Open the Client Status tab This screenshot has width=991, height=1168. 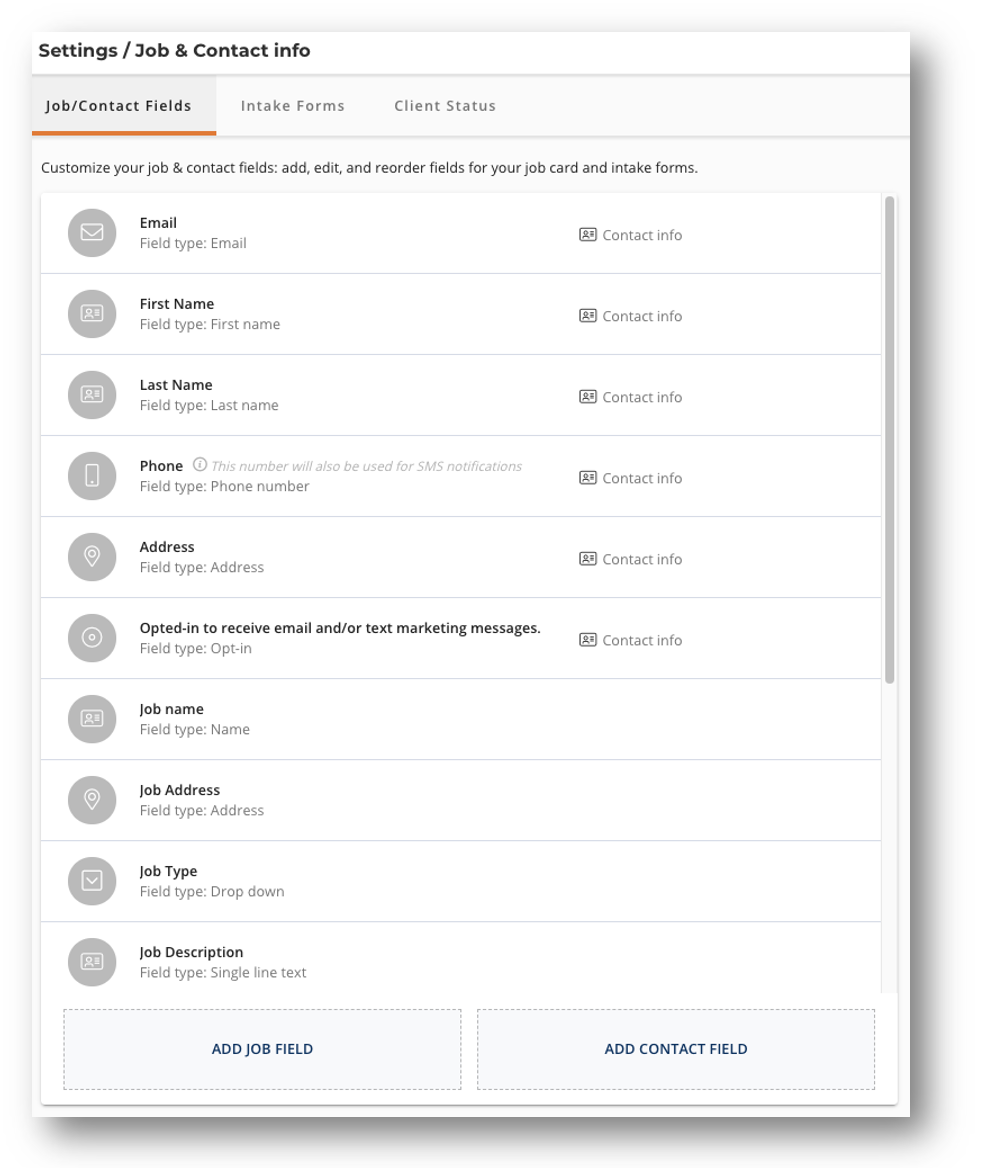(445, 105)
